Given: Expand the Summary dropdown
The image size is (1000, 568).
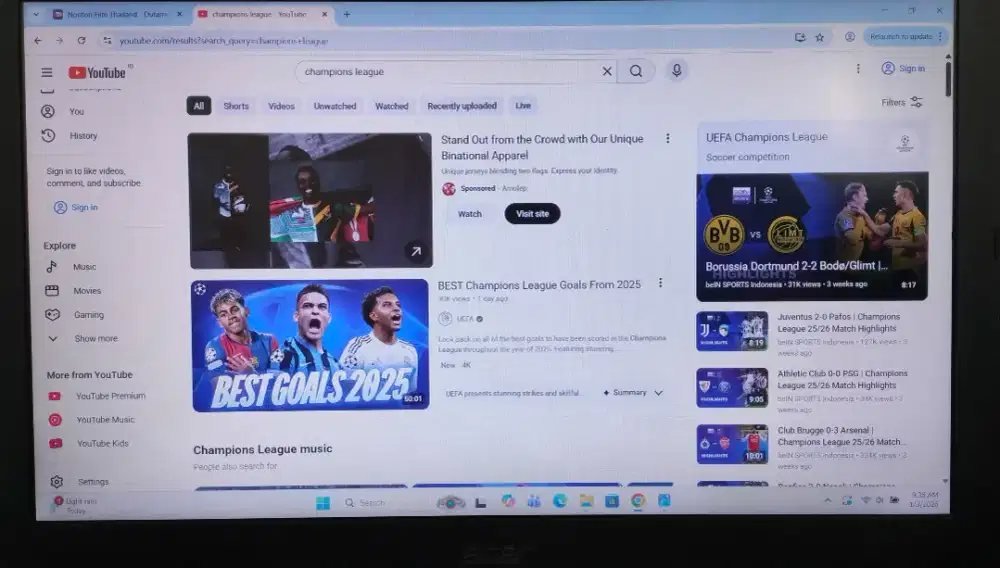Looking at the screenshot, I should point(633,393).
